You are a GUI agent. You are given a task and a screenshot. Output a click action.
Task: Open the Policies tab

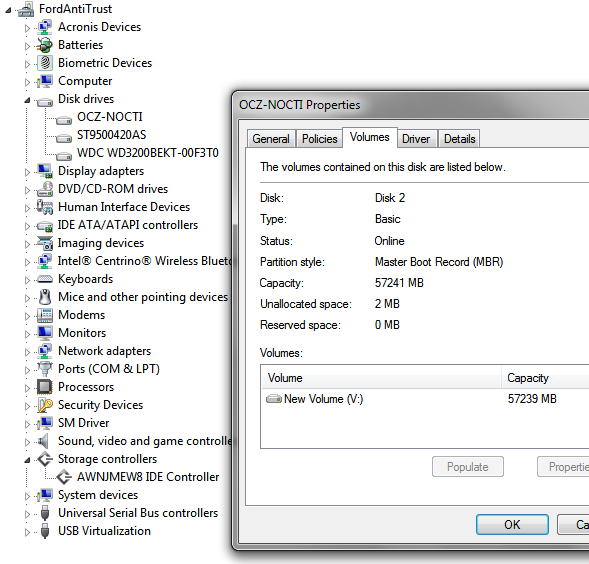[x=320, y=139]
